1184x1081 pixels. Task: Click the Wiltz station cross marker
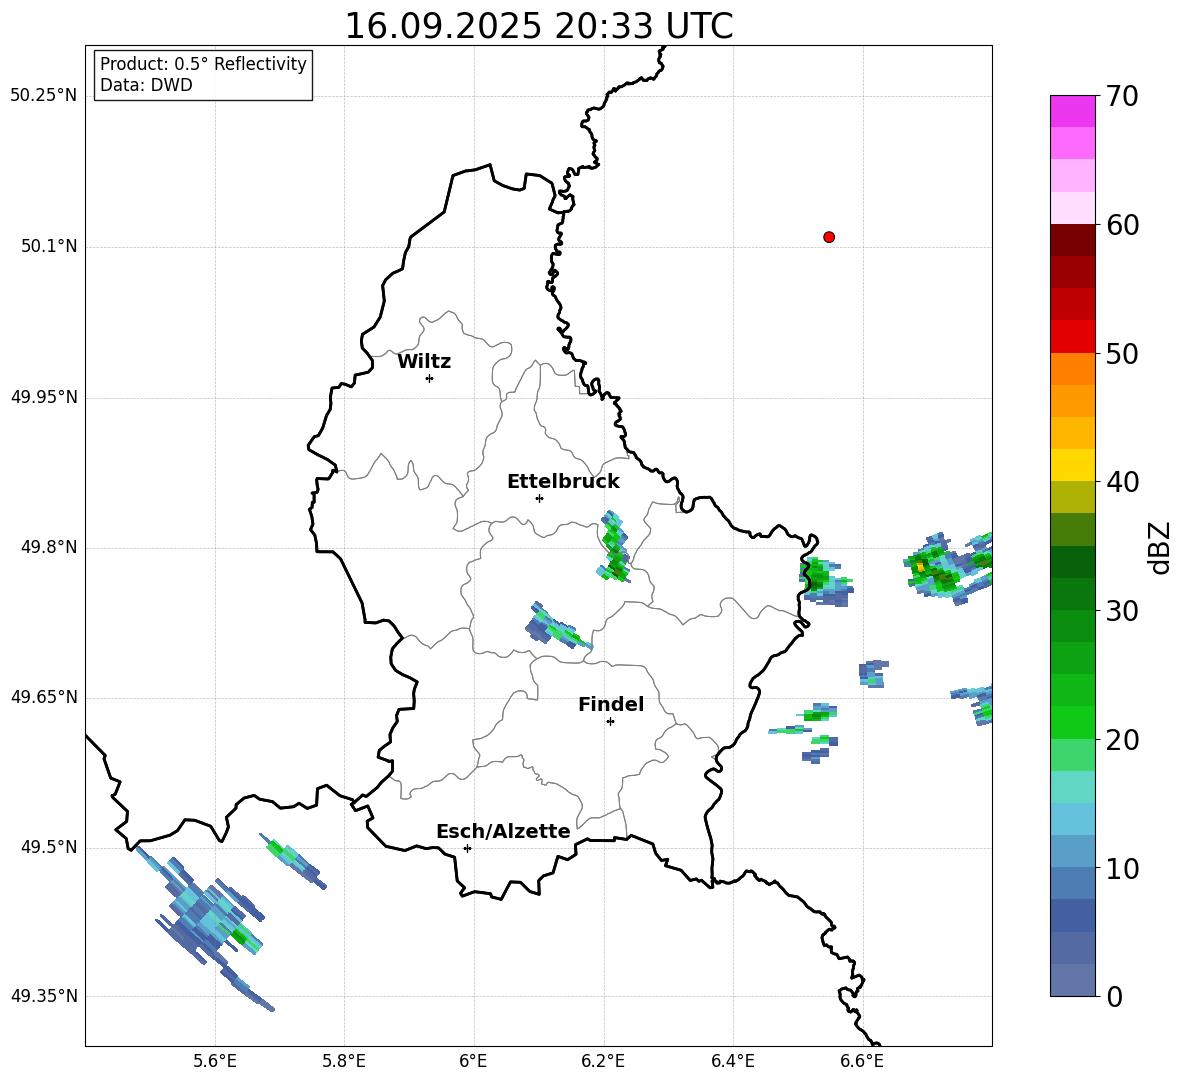click(430, 378)
